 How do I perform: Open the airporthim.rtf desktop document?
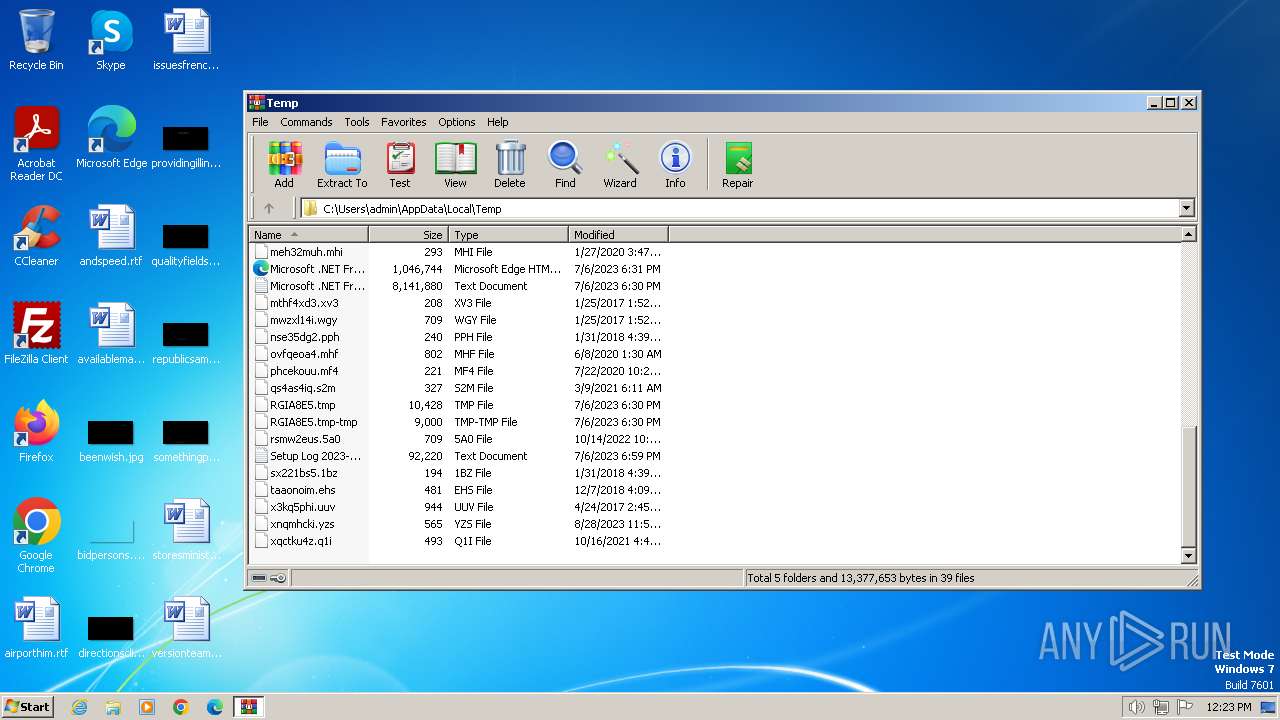(x=36, y=628)
